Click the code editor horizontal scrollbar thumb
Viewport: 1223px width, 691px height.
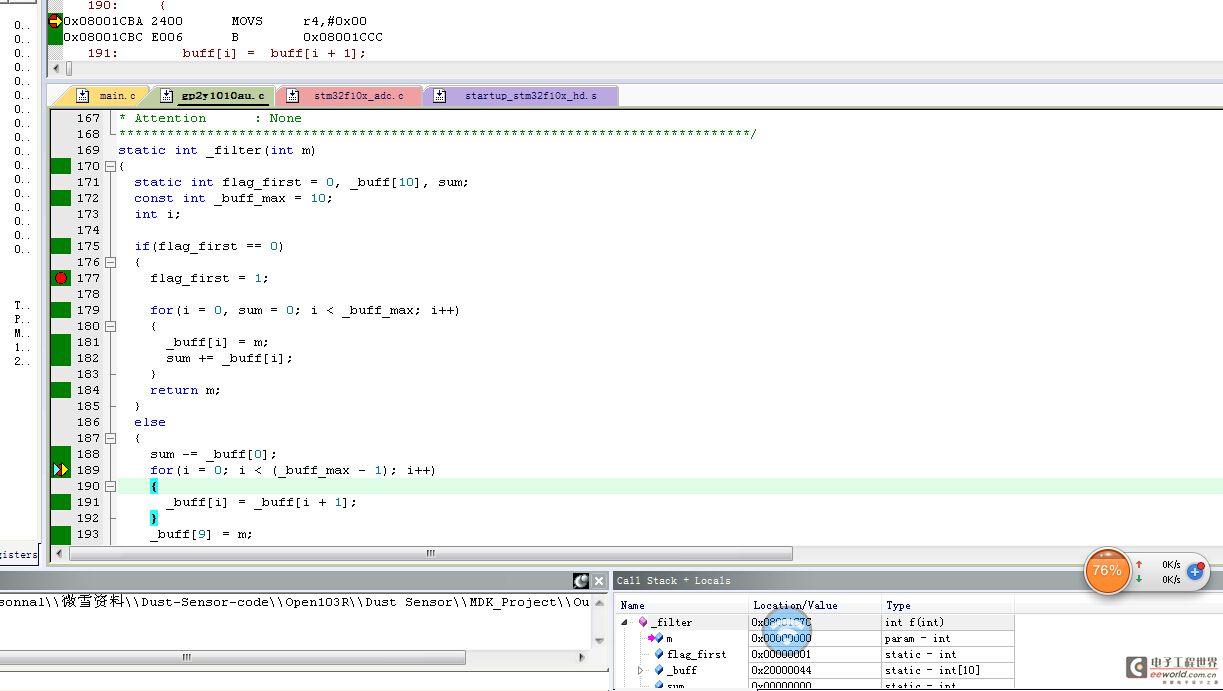pos(431,553)
